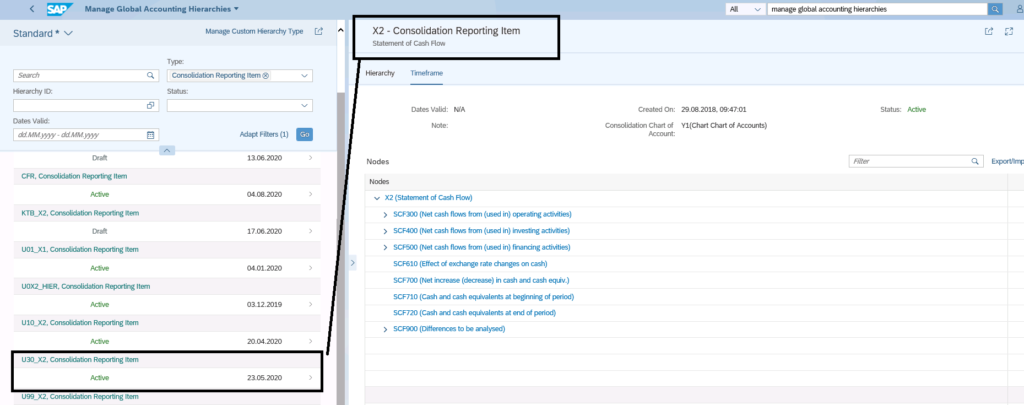This screenshot has width=1024, height=405.
Task: Open calendar picker for Dates Valid
Action: [151, 134]
